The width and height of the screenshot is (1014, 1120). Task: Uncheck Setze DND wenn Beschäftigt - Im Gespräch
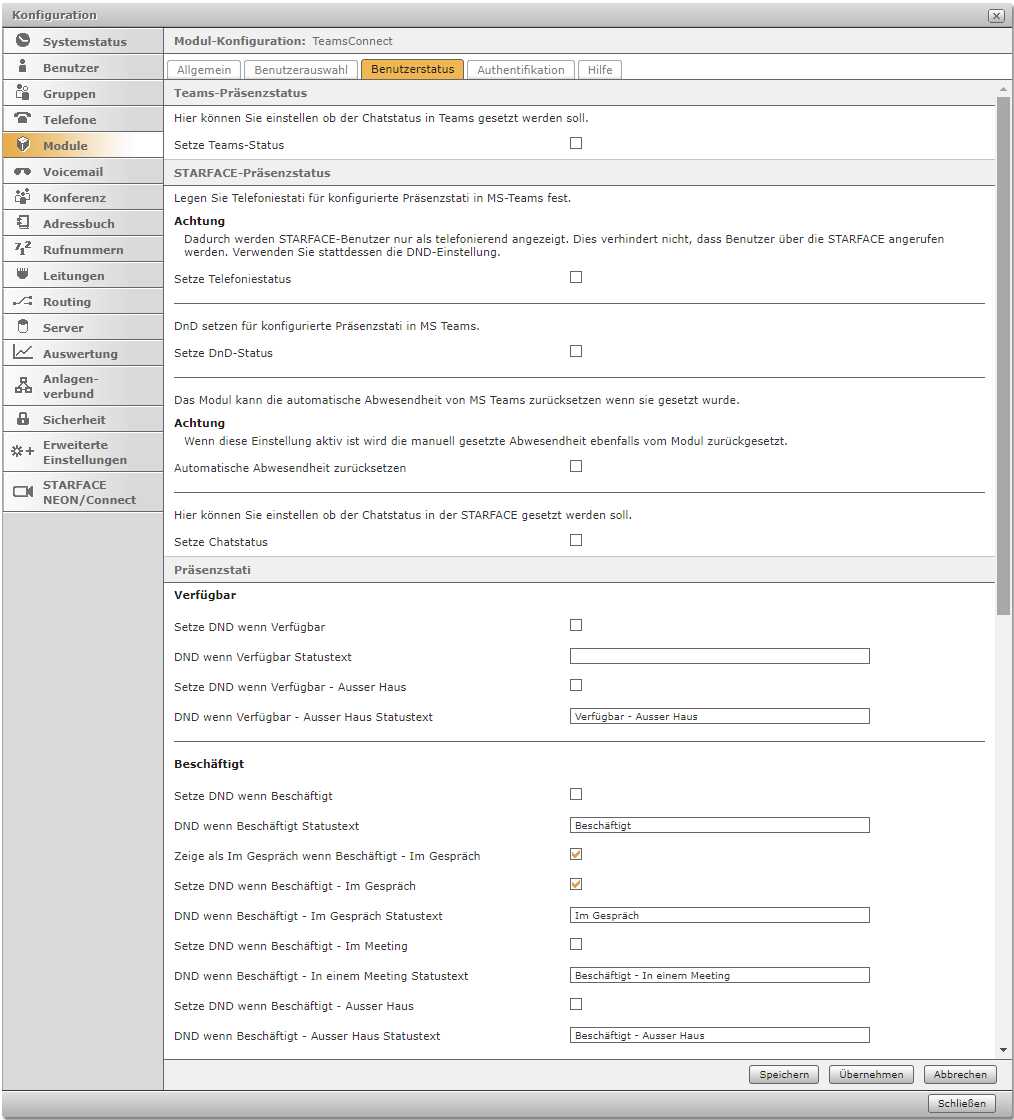pos(575,884)
